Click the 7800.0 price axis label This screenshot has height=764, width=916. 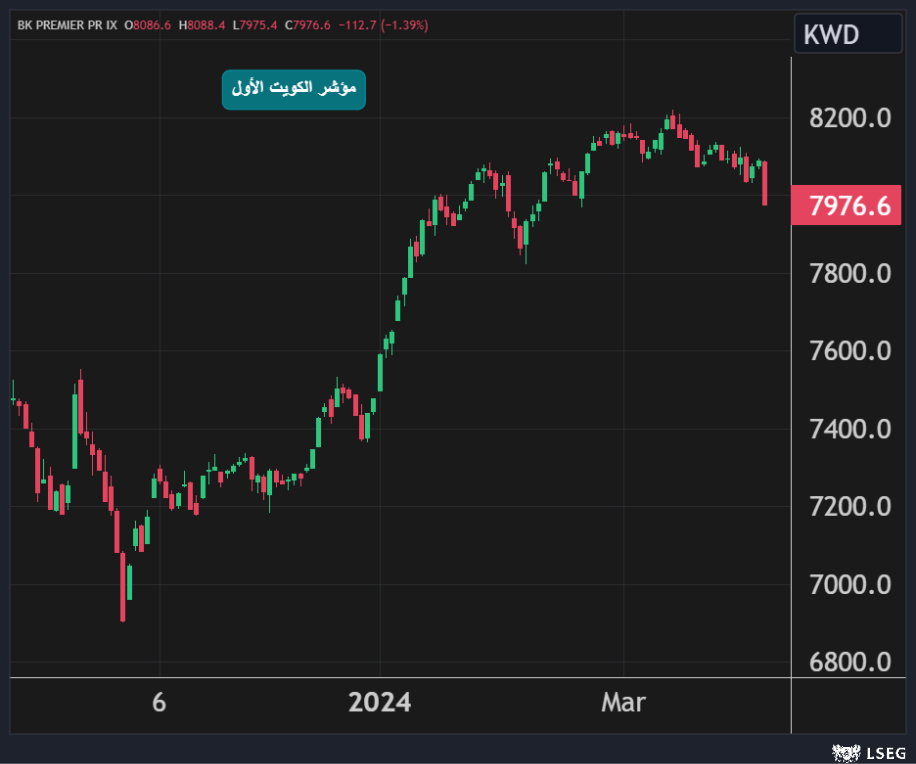[849, 273]
